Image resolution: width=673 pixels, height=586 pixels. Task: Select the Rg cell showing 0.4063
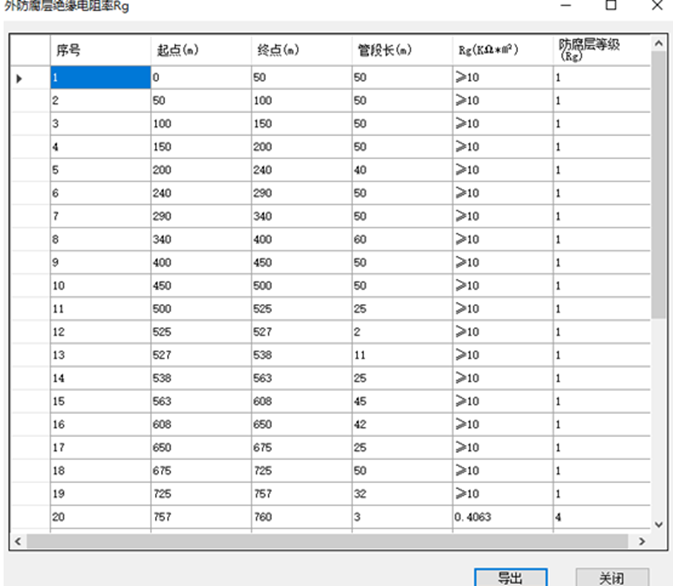501,517
